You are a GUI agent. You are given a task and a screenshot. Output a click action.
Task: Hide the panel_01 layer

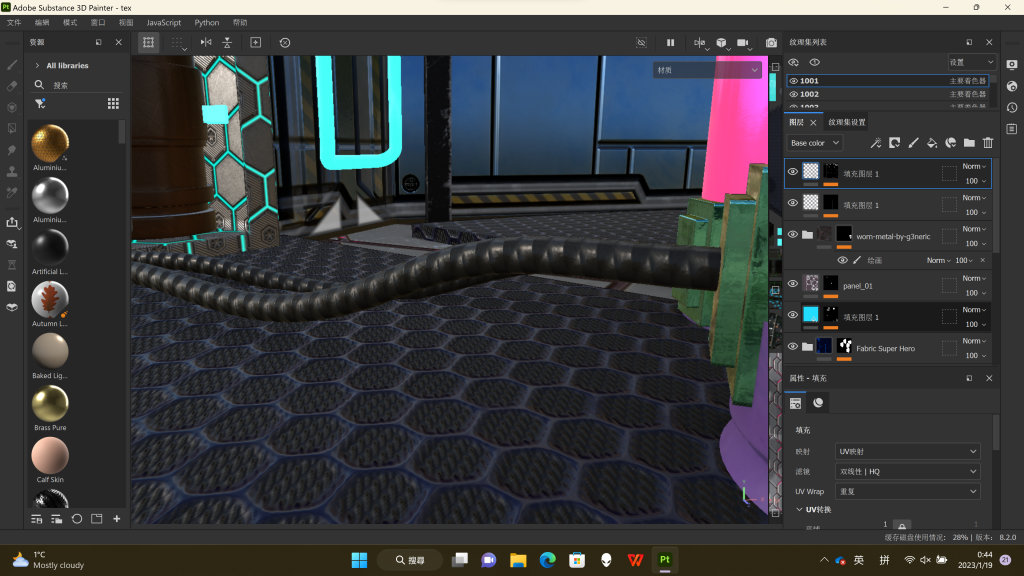click(793, 283)
